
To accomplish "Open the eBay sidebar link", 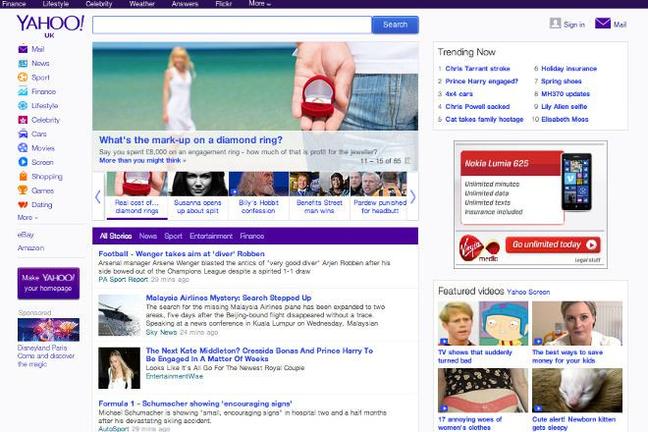I will [26, 234].
